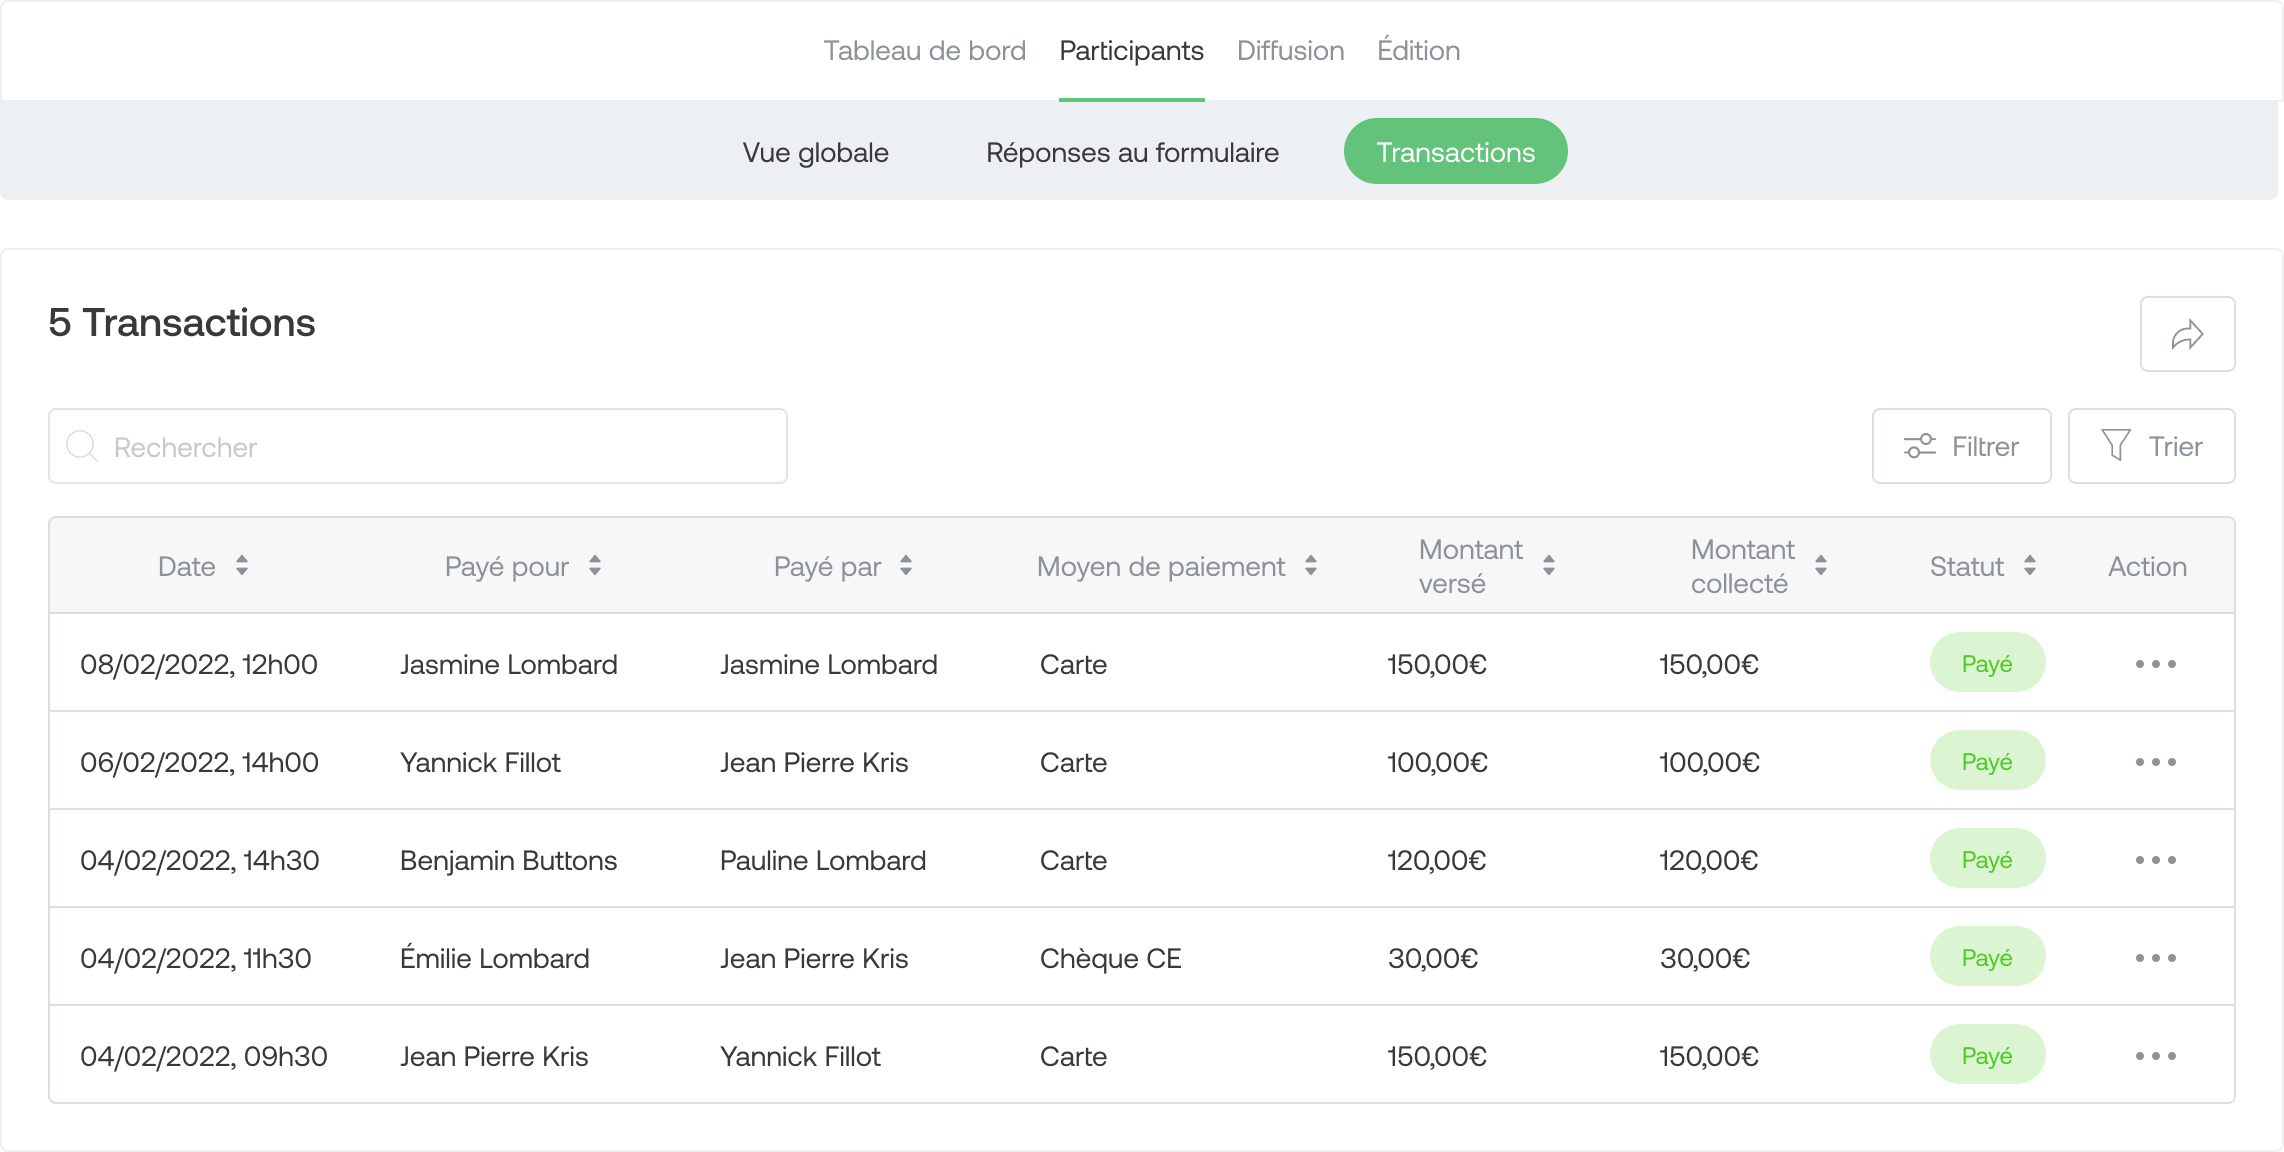This screenshot has width=2284, height=1152.
Task: Open three-dot menu for Yannick Fillot row
Action: click(2155, 762)
